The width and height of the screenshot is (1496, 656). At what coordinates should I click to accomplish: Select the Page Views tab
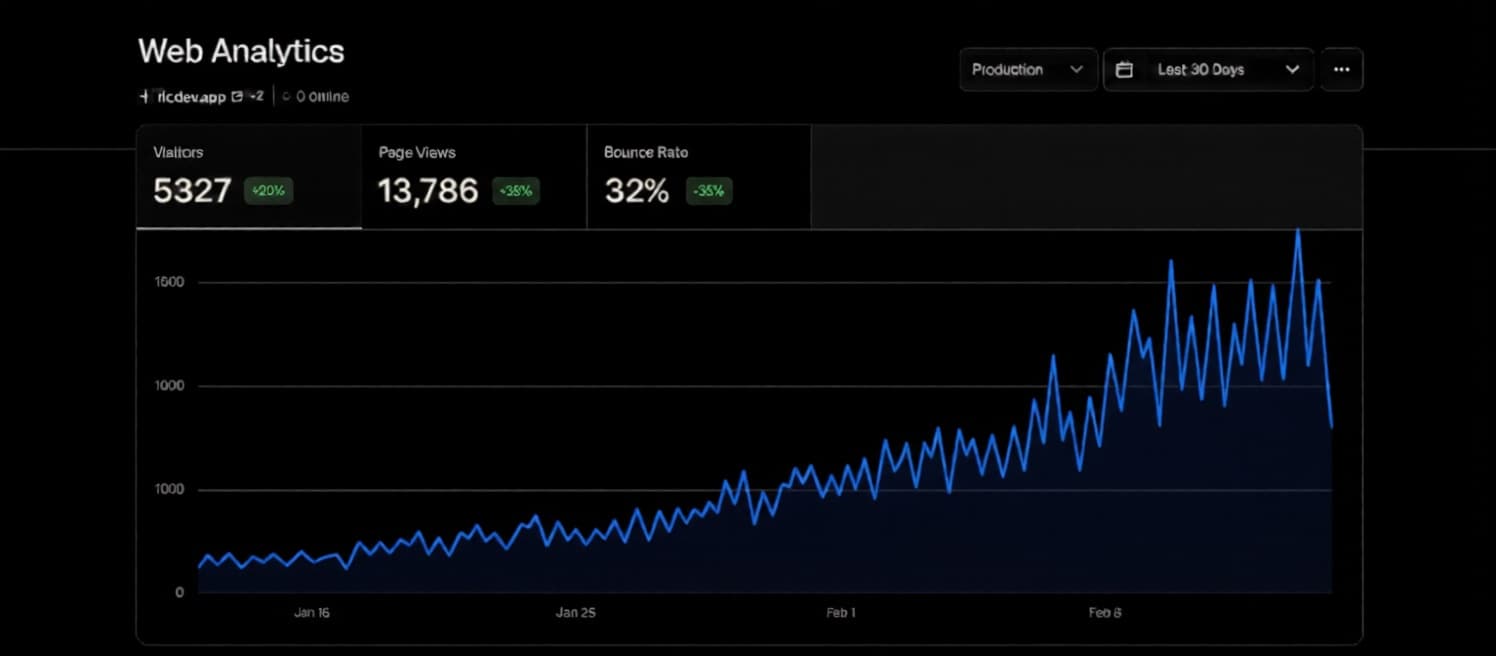[474, 178]
